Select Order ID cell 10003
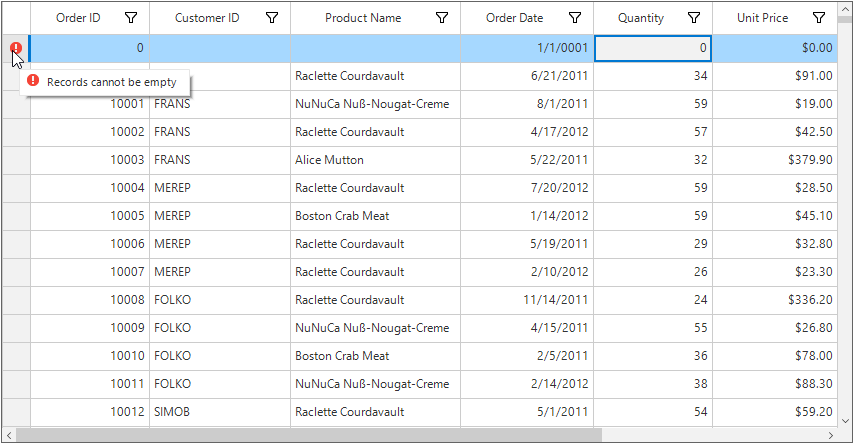The height and width of the screenshot is (444, 854). pyautogui.click(x=90, y=160)
